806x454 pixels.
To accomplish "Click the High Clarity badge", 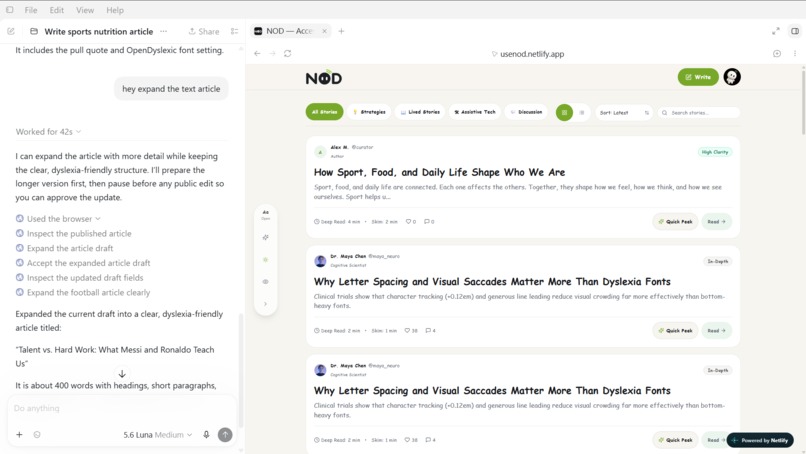I will [715, 152].
